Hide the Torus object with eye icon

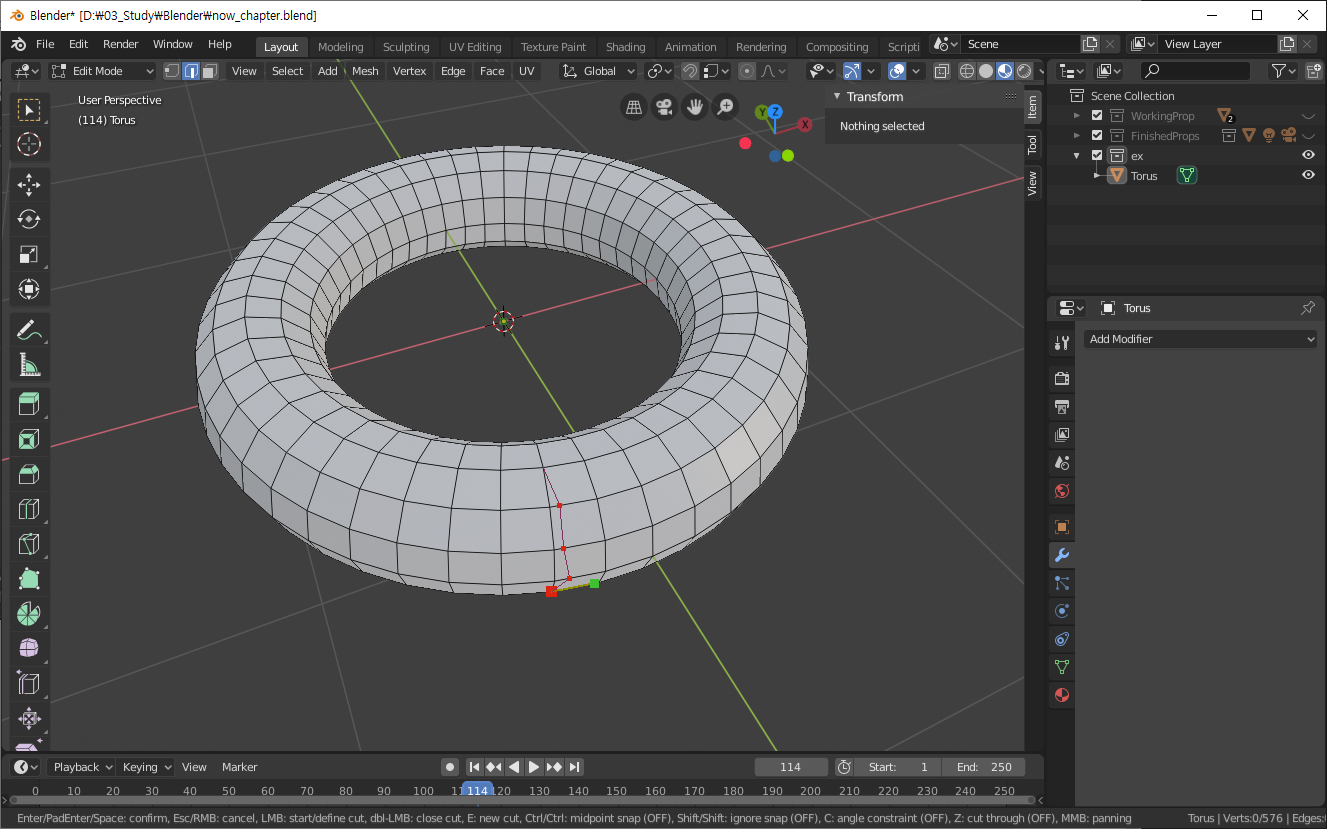(x=1307, y=175)
